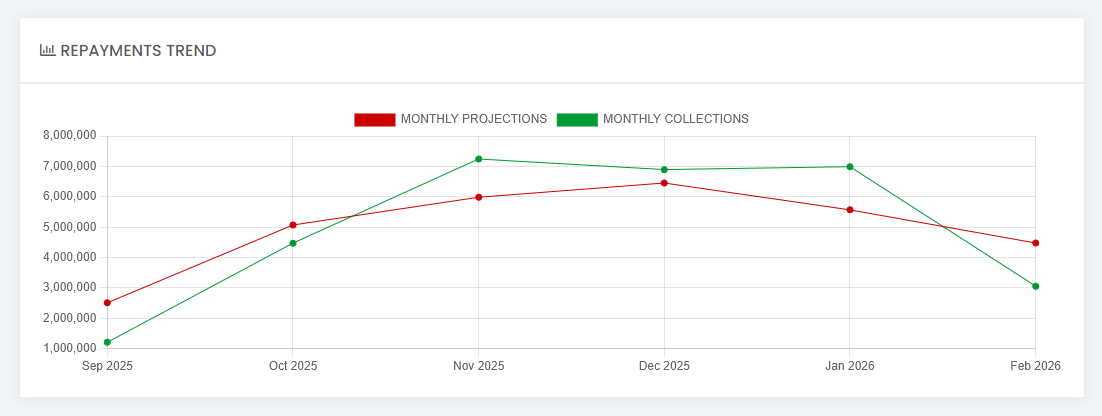Image resolution: width=1102 pixels, height=416 pixels.
Task: Select the red projections point for Jan 2026
Action: 850,210
